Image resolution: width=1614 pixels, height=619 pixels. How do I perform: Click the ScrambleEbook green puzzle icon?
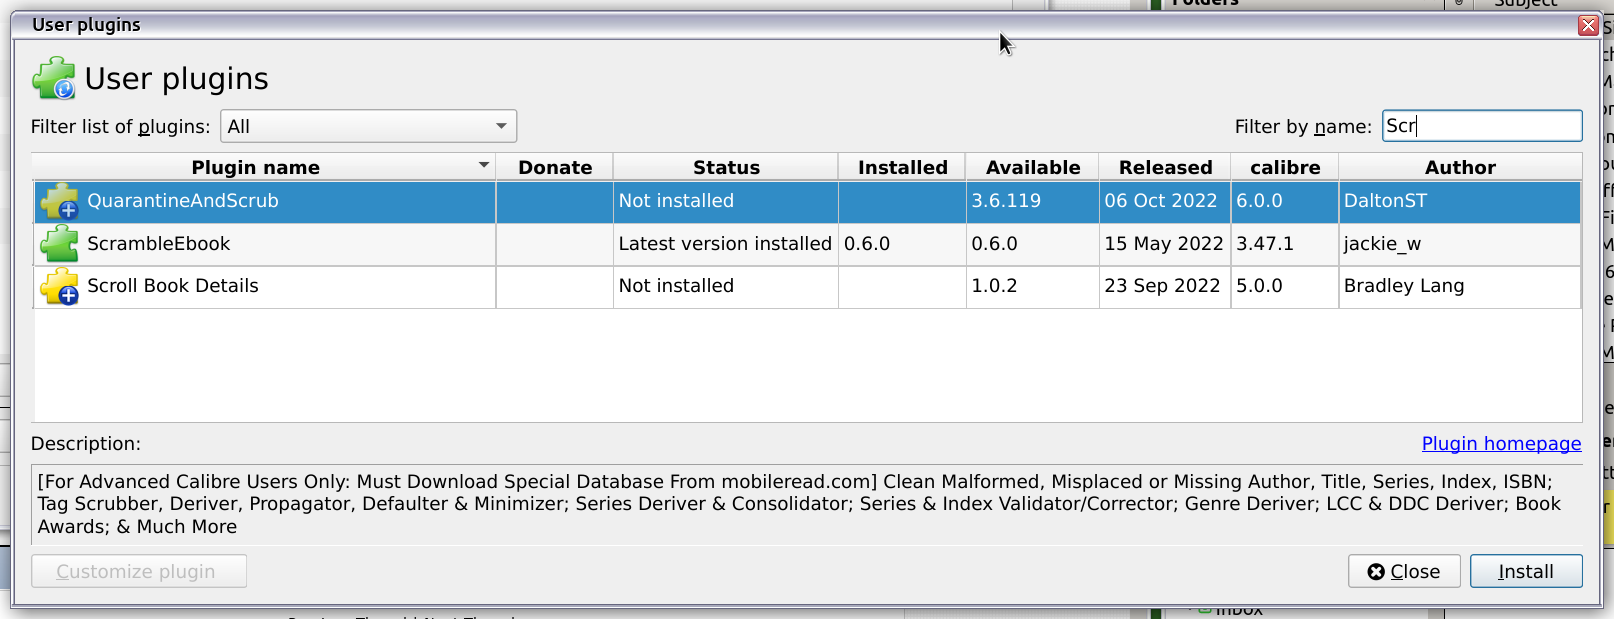pyautogui.click(x=60, y=244)
